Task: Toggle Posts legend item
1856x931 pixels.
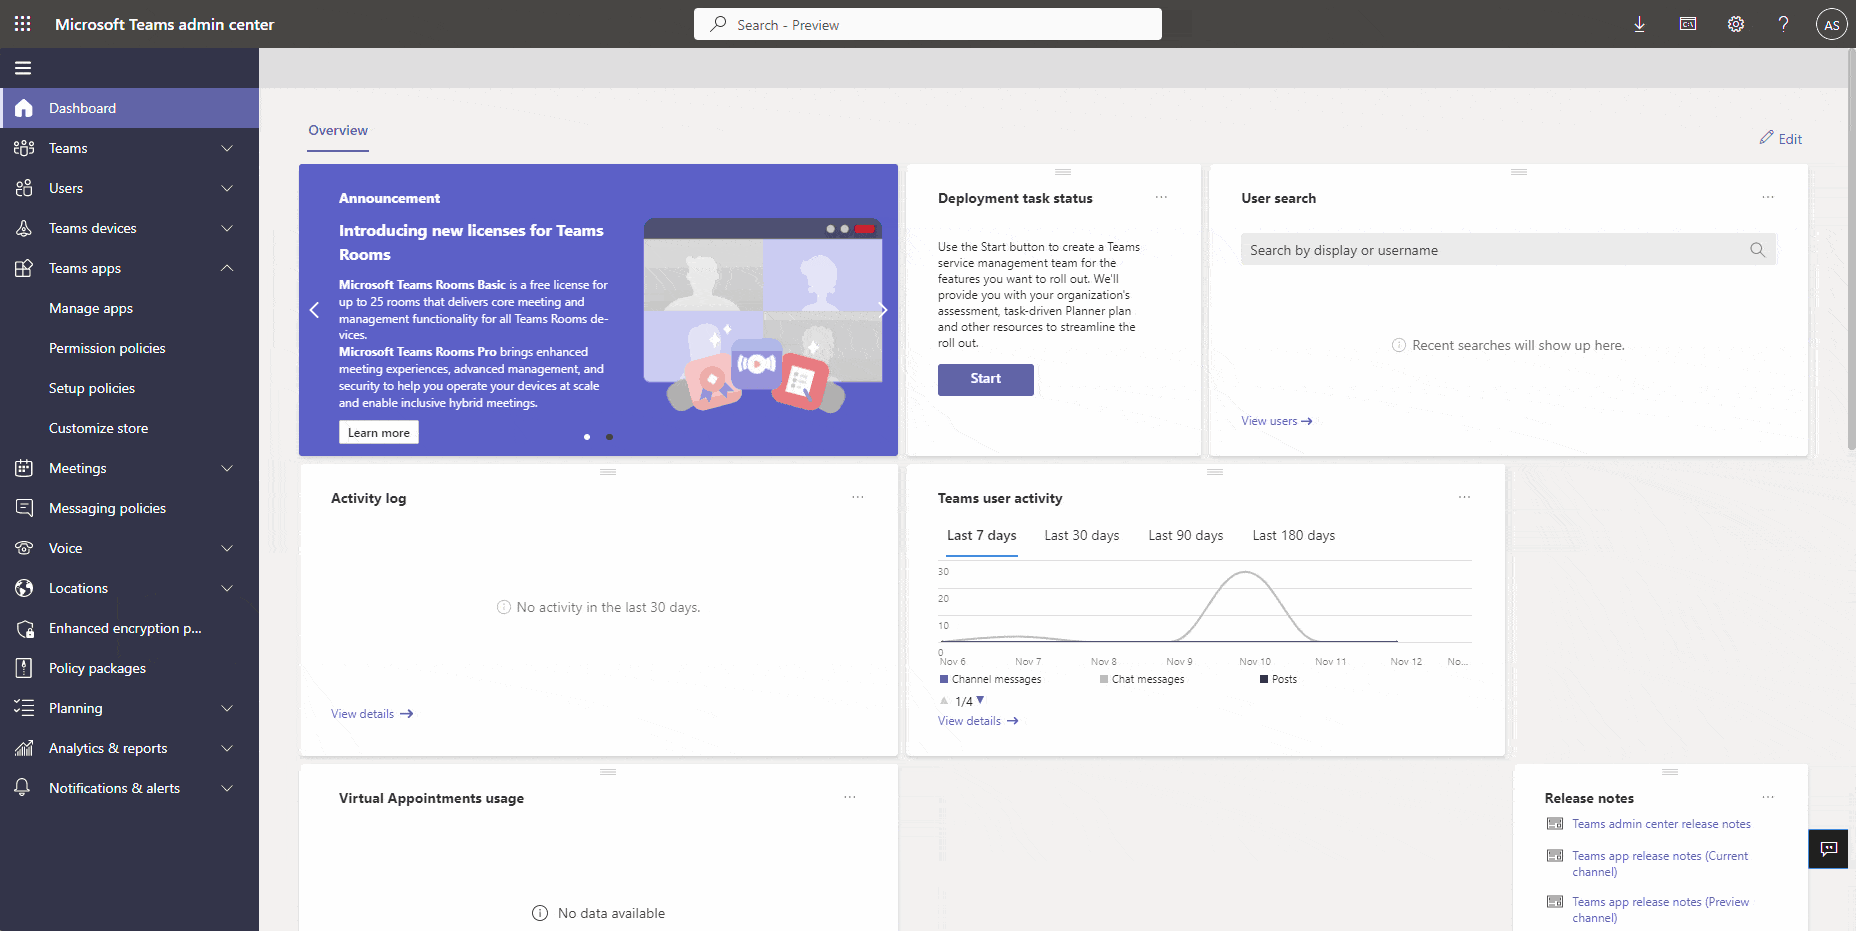Action: point(1278,679)
